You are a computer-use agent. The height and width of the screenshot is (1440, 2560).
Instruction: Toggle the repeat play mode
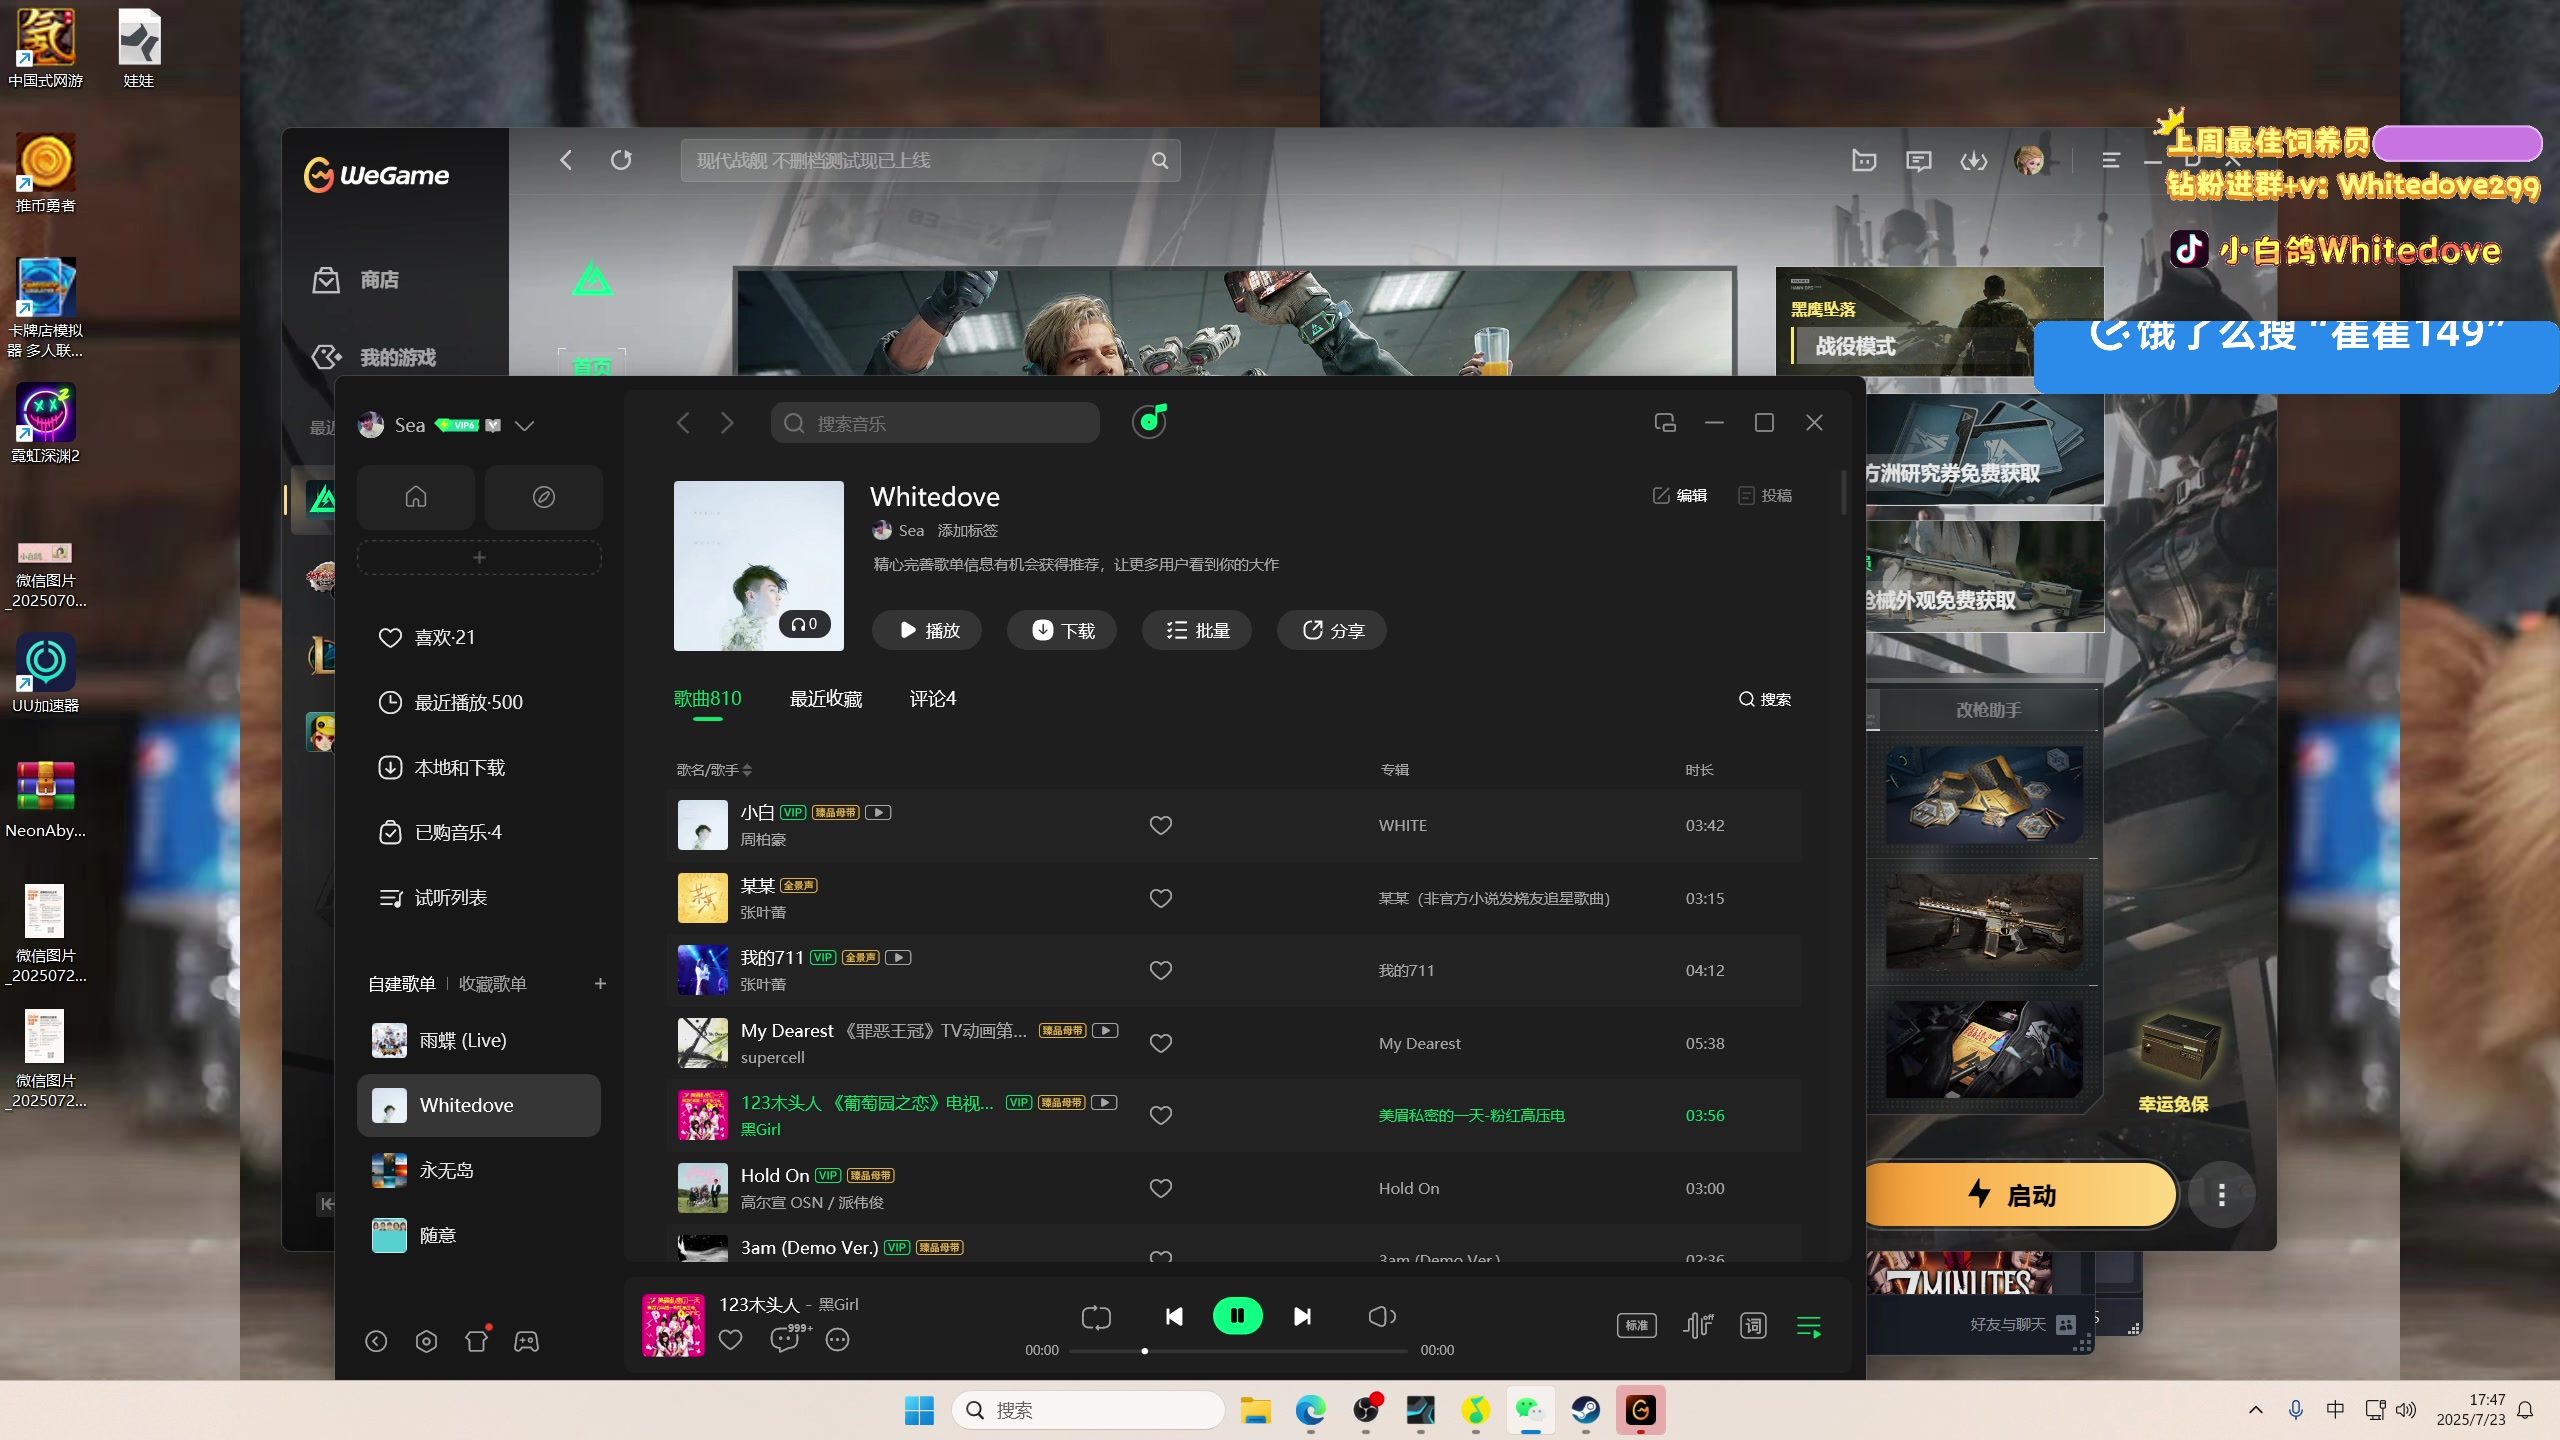(1096, 1317)
